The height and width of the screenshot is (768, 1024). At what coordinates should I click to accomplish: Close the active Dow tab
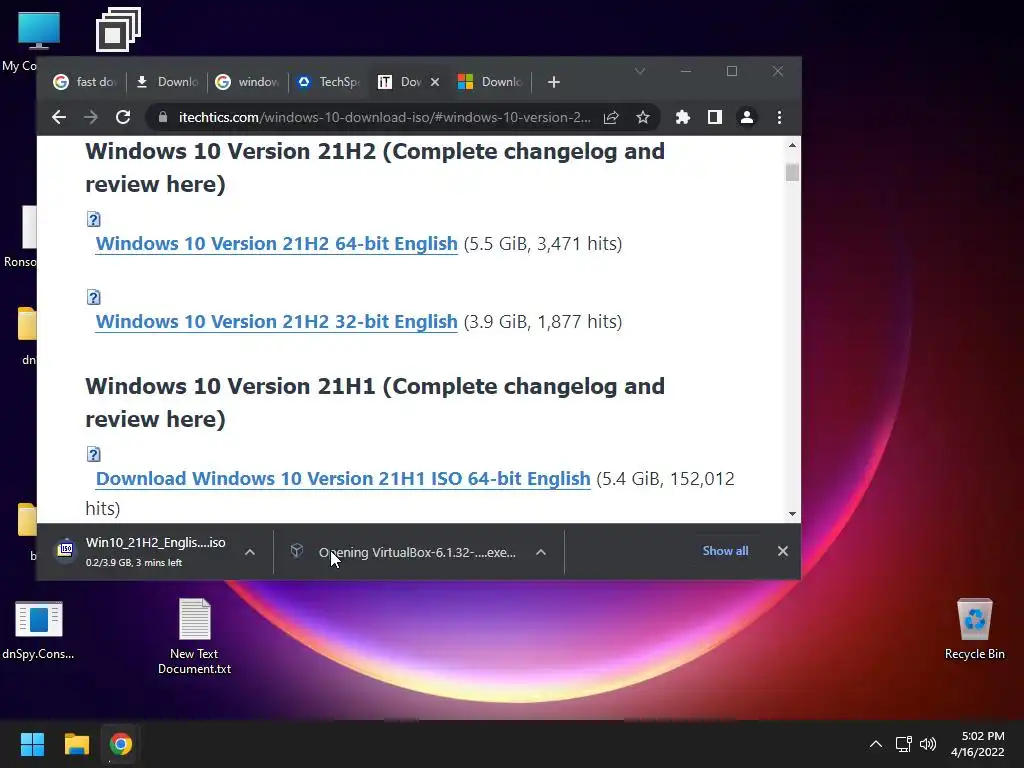pos(435,82)
